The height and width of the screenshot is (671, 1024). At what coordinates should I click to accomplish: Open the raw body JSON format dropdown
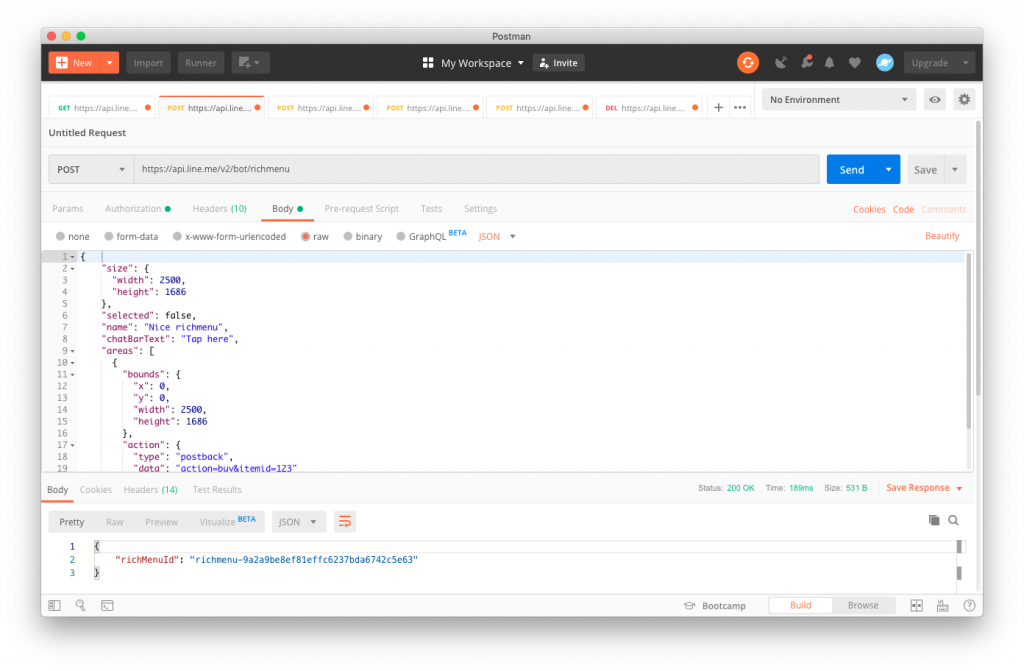(x=497, y=237)
